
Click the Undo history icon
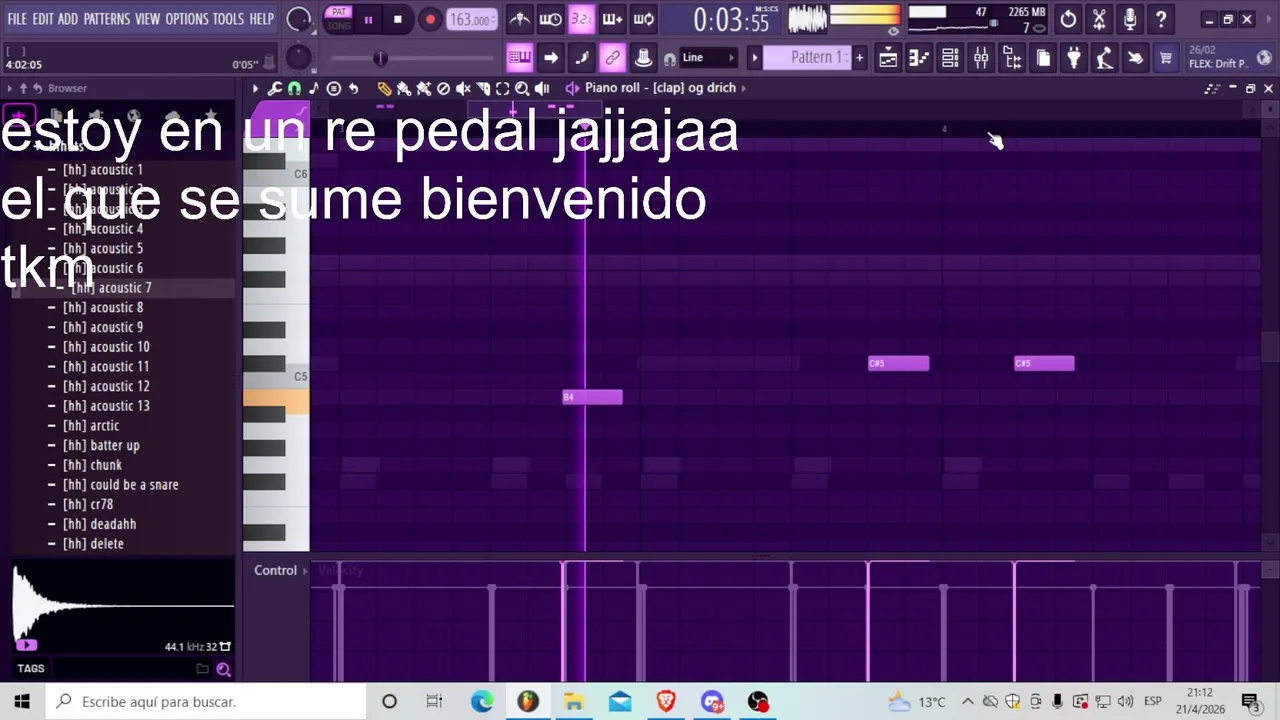[x=1068, y=19]
